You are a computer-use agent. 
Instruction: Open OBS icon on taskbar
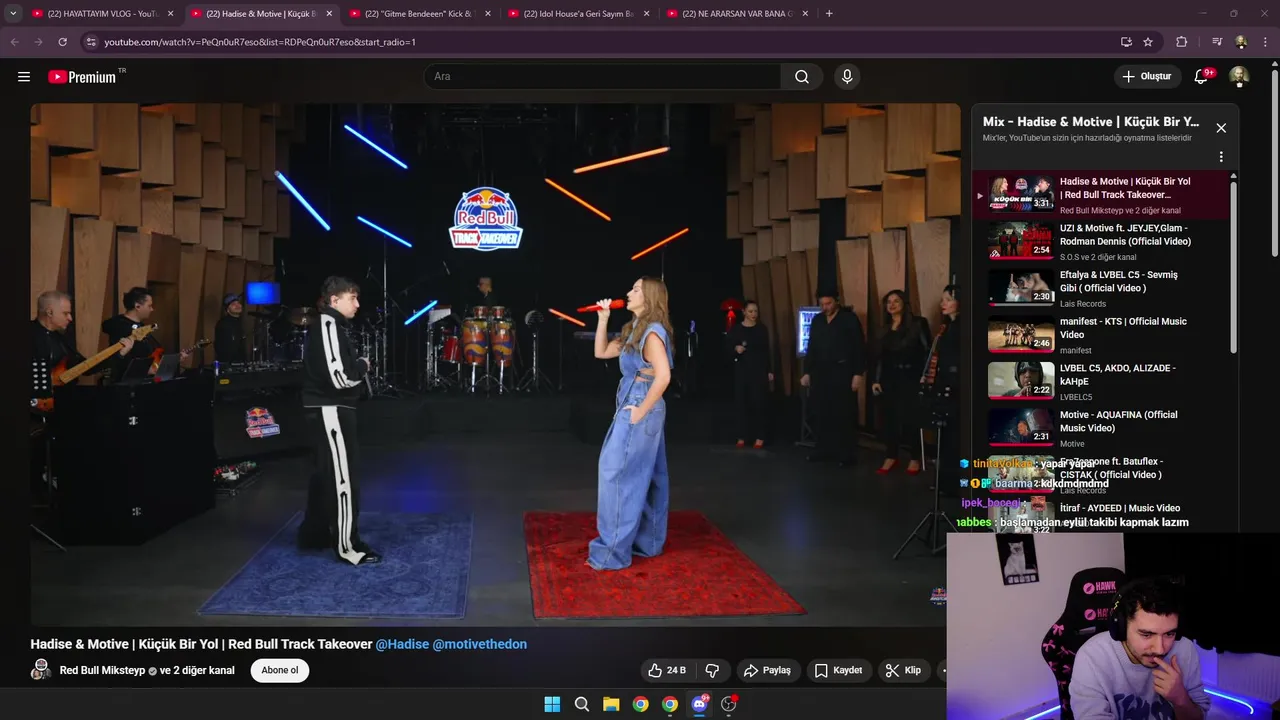[729, 704]
